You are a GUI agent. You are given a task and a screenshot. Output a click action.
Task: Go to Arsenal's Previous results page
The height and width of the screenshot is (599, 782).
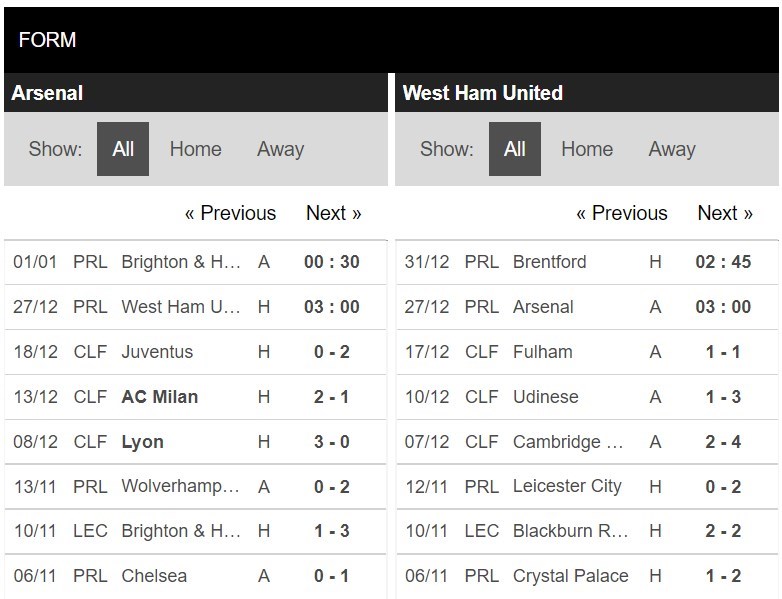pyautogui.click(x=230, y=213)
